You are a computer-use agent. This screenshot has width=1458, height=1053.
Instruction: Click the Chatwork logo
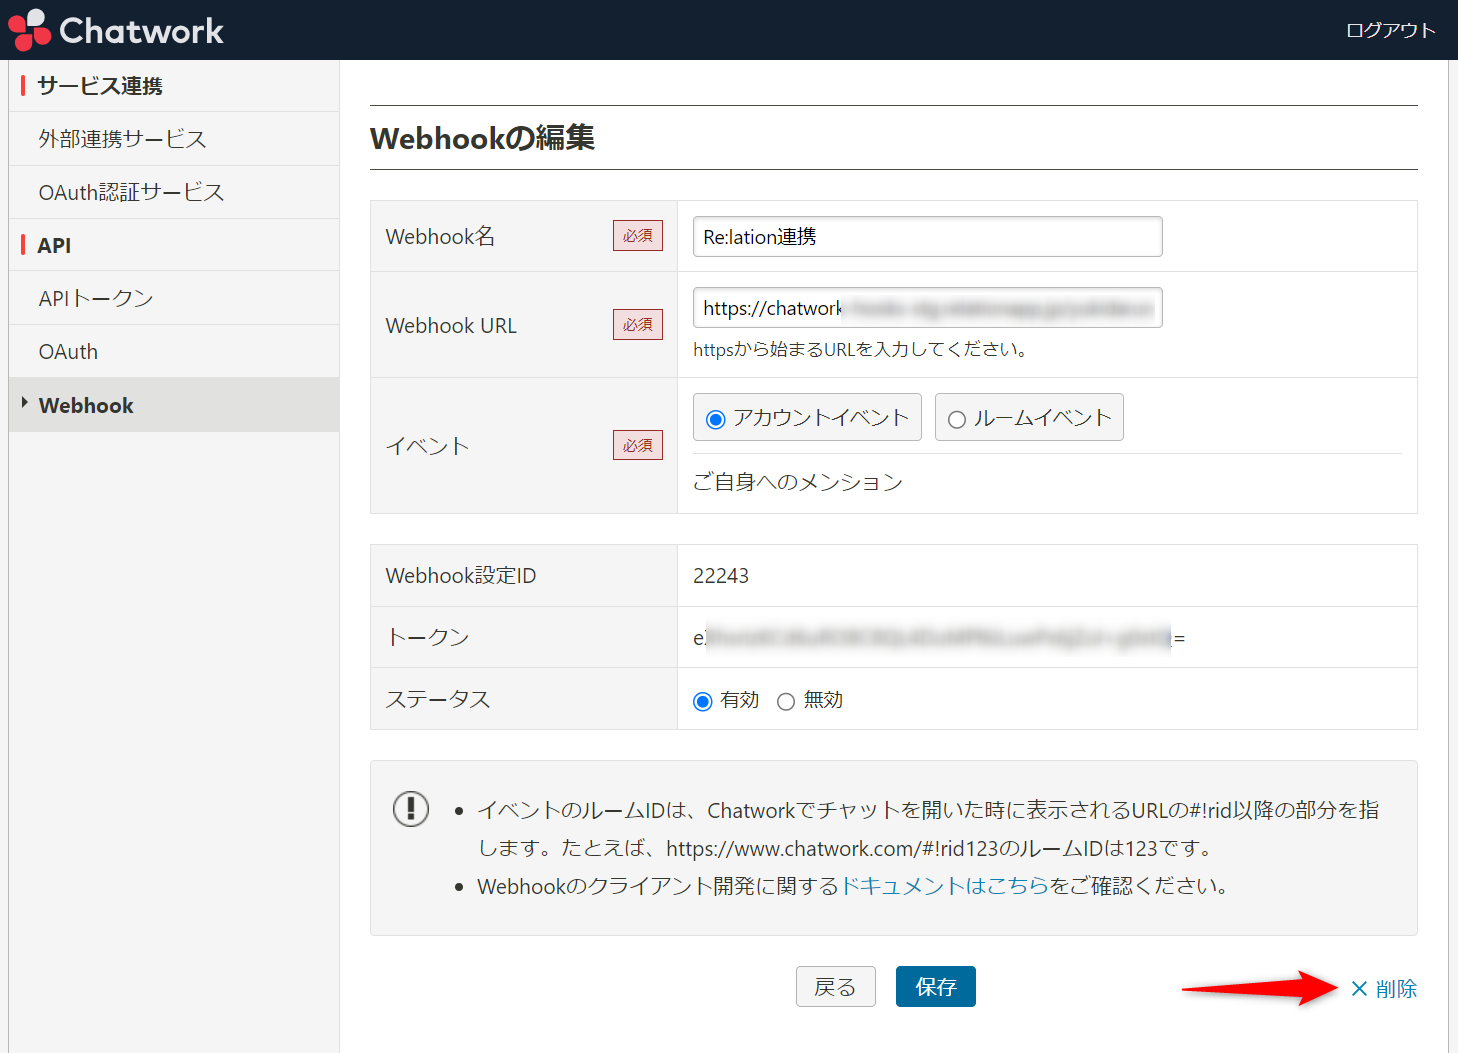coord(116,30)
